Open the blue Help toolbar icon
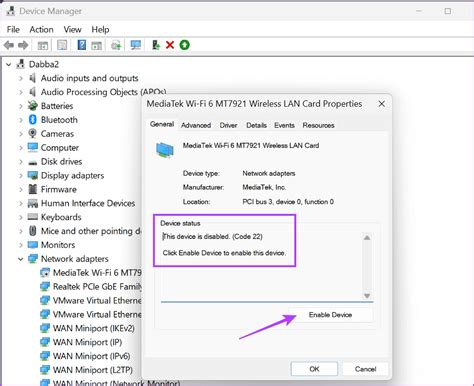 [82, 45]
